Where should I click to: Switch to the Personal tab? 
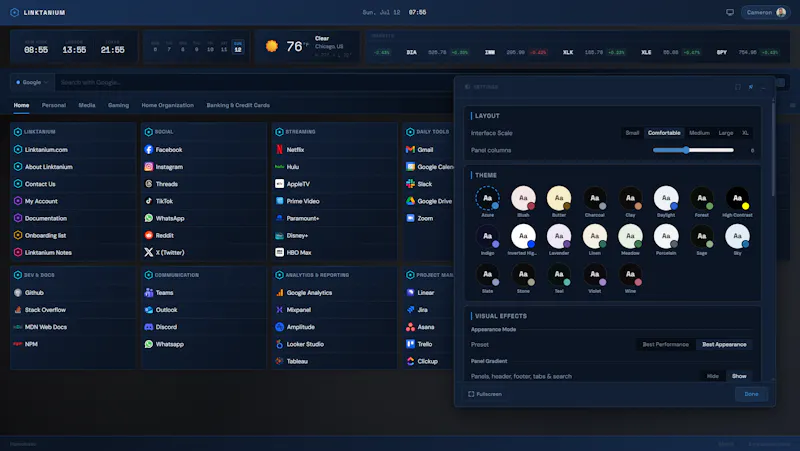point(54,105)
